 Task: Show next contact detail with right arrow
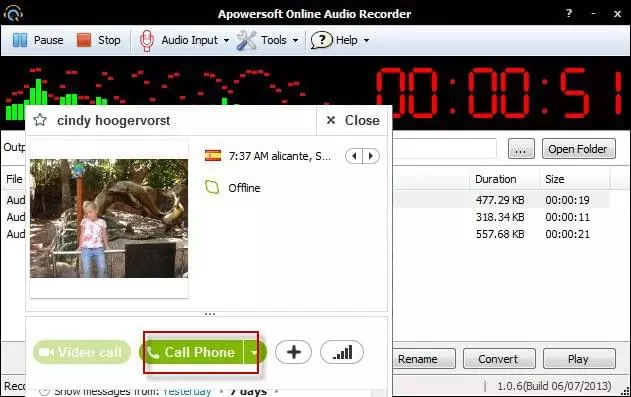click(x=371, y=156)
